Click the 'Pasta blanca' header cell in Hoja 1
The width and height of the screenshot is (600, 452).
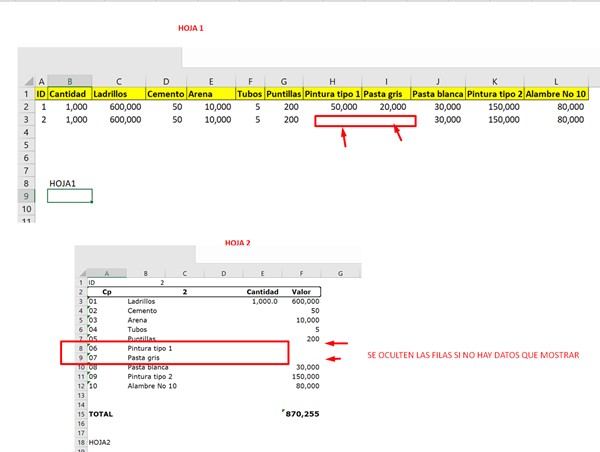pos(438,94)
